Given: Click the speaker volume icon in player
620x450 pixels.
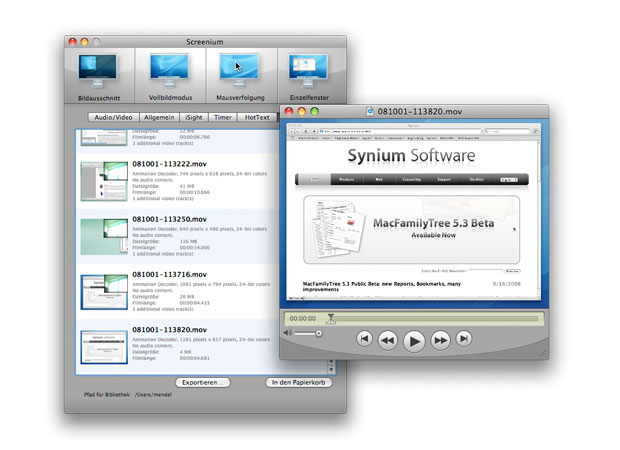Looking at the screenshot, I should [287, 333].
